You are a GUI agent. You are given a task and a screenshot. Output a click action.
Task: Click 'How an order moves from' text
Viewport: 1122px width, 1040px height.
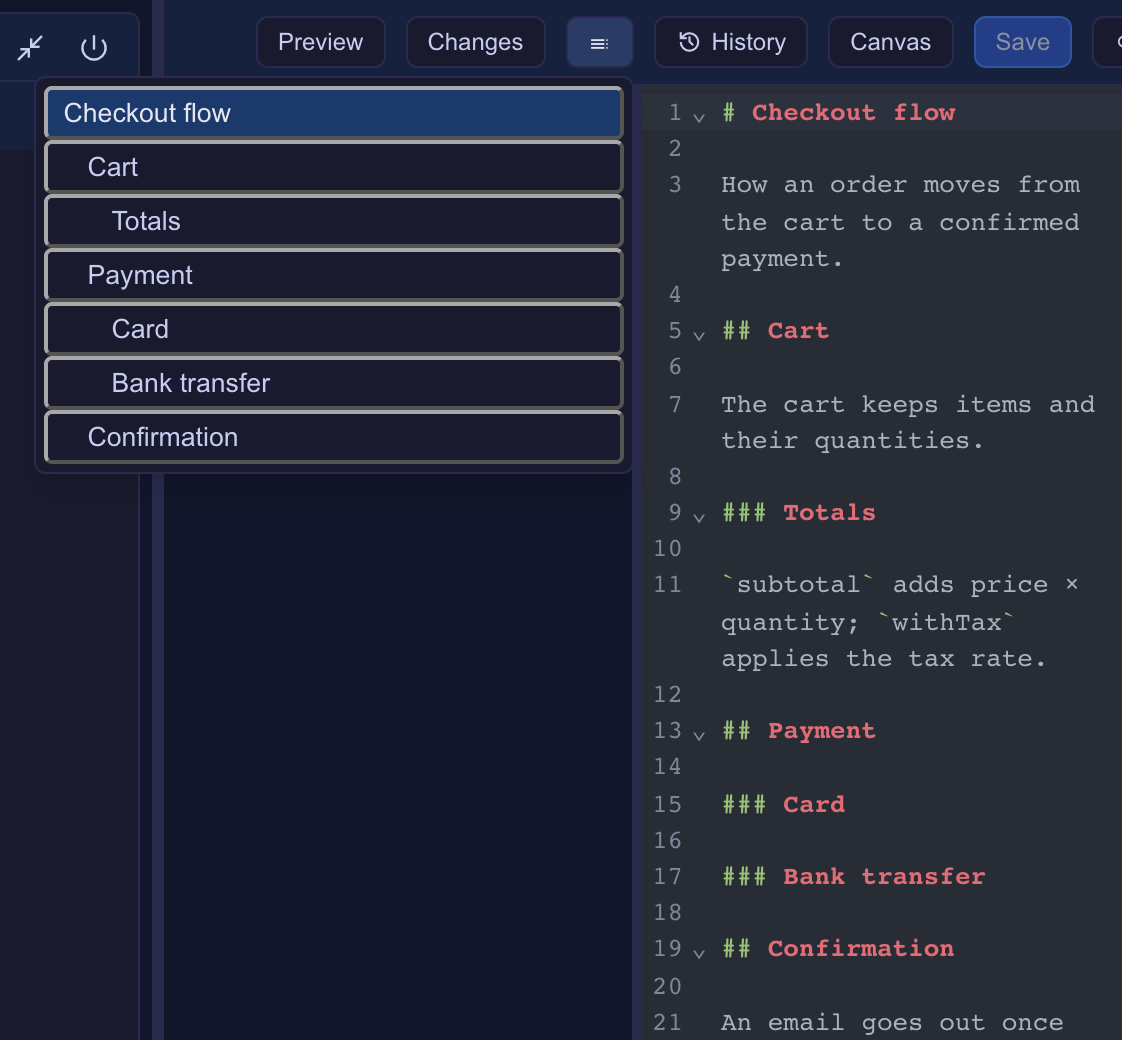901,185
